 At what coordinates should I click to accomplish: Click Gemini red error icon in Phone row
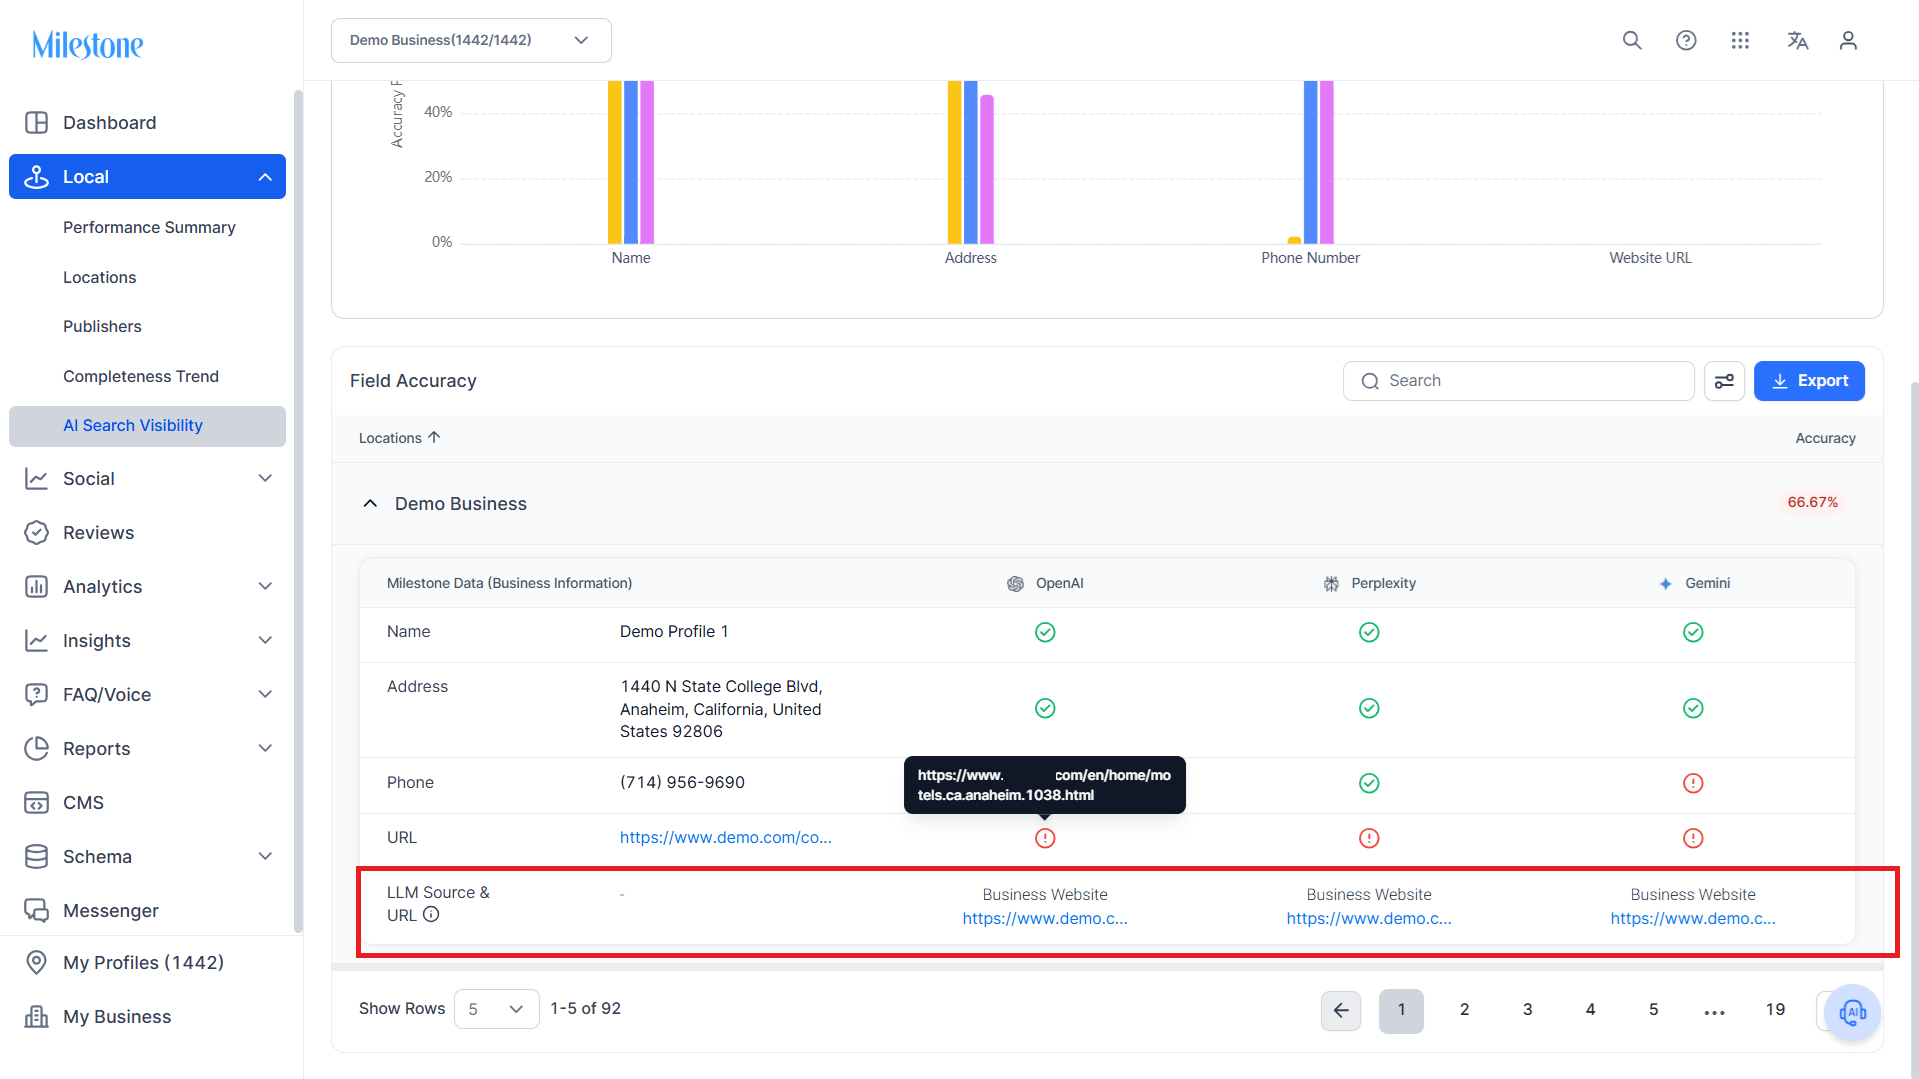[1693, 783]
